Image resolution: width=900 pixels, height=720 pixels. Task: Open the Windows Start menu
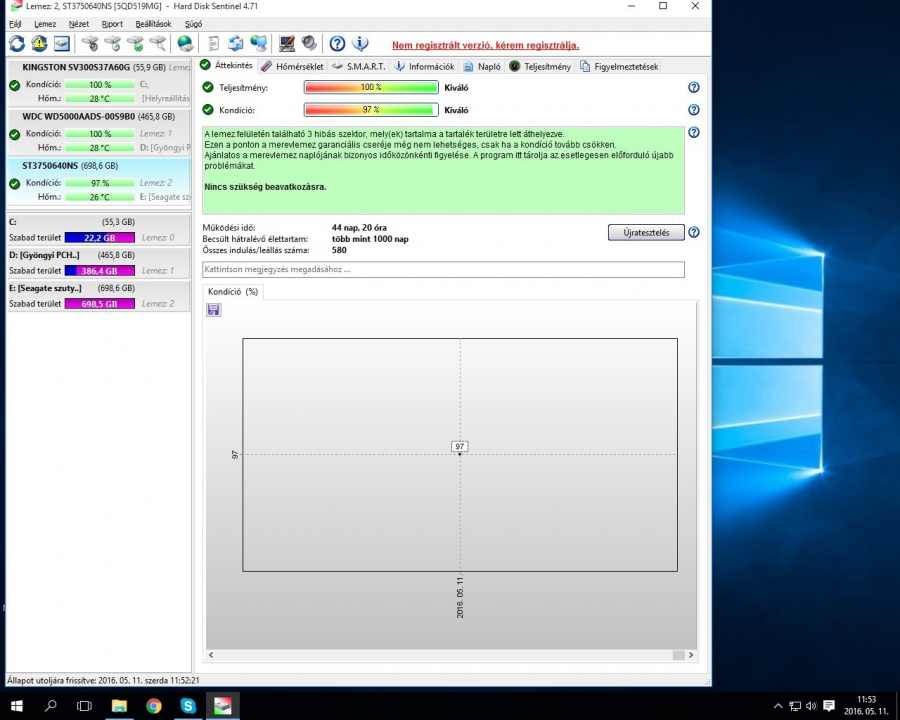(x=17, y=706)
